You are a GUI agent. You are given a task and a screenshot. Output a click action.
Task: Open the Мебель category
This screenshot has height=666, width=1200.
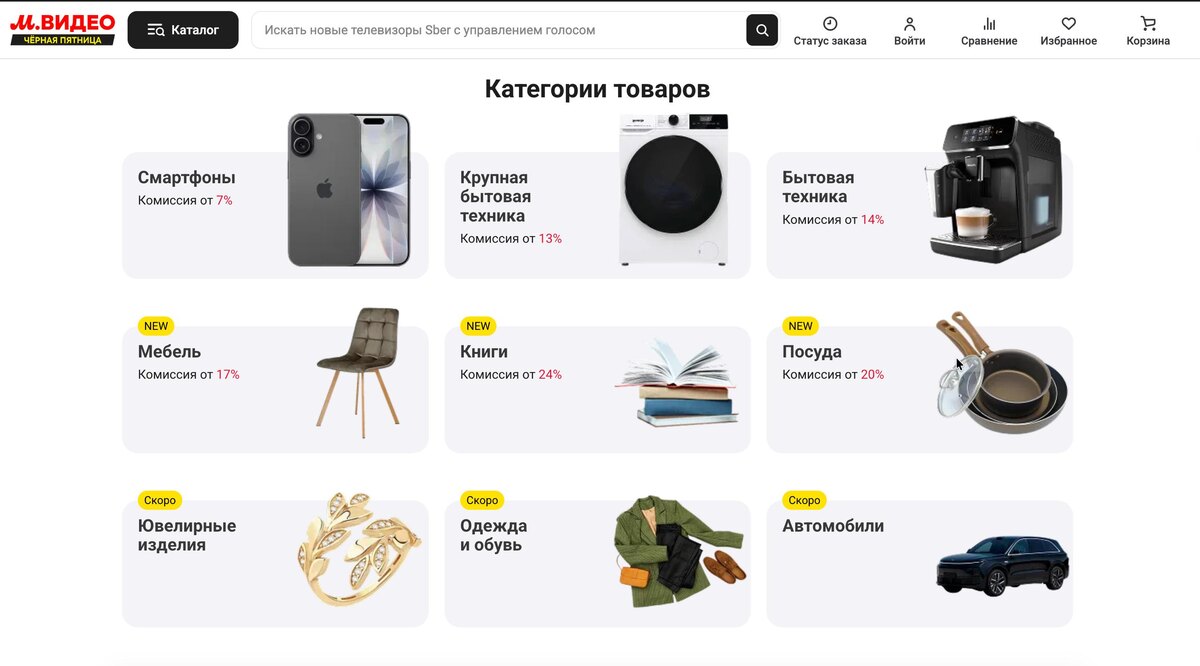tap(275, 389)
